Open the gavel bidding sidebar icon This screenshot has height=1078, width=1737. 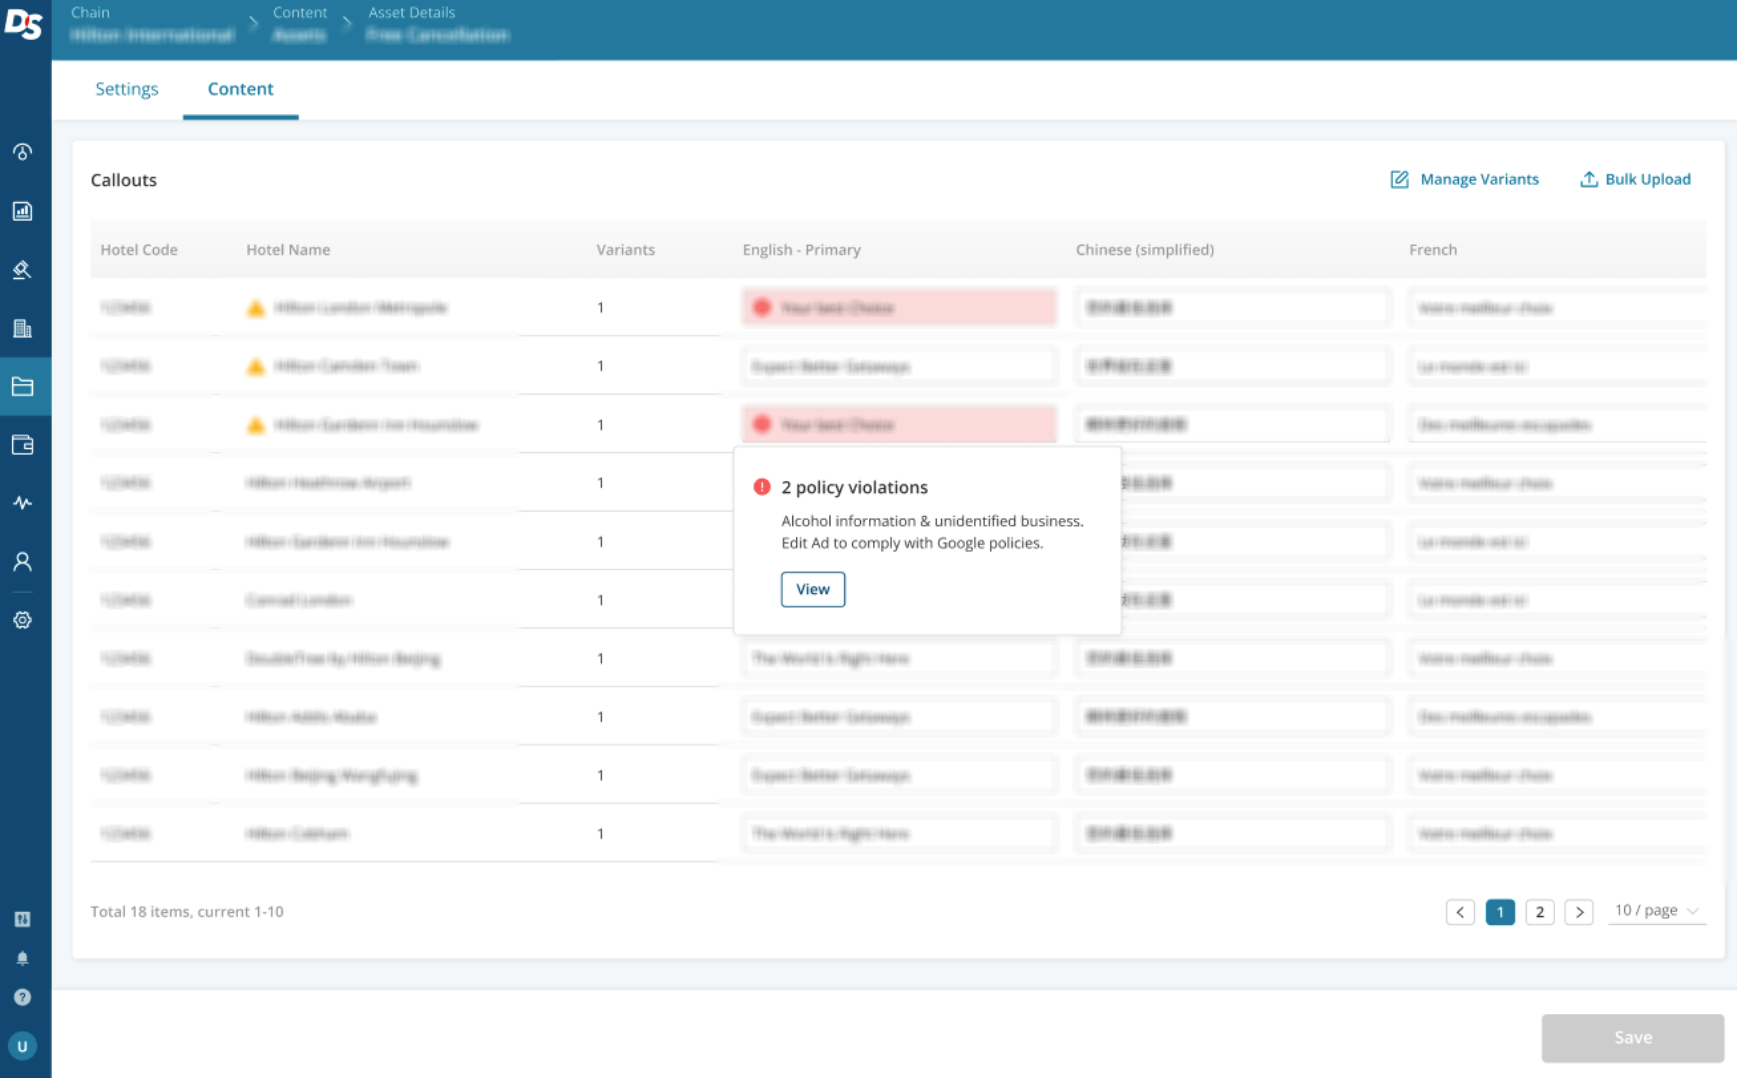(x=22, y=270)
